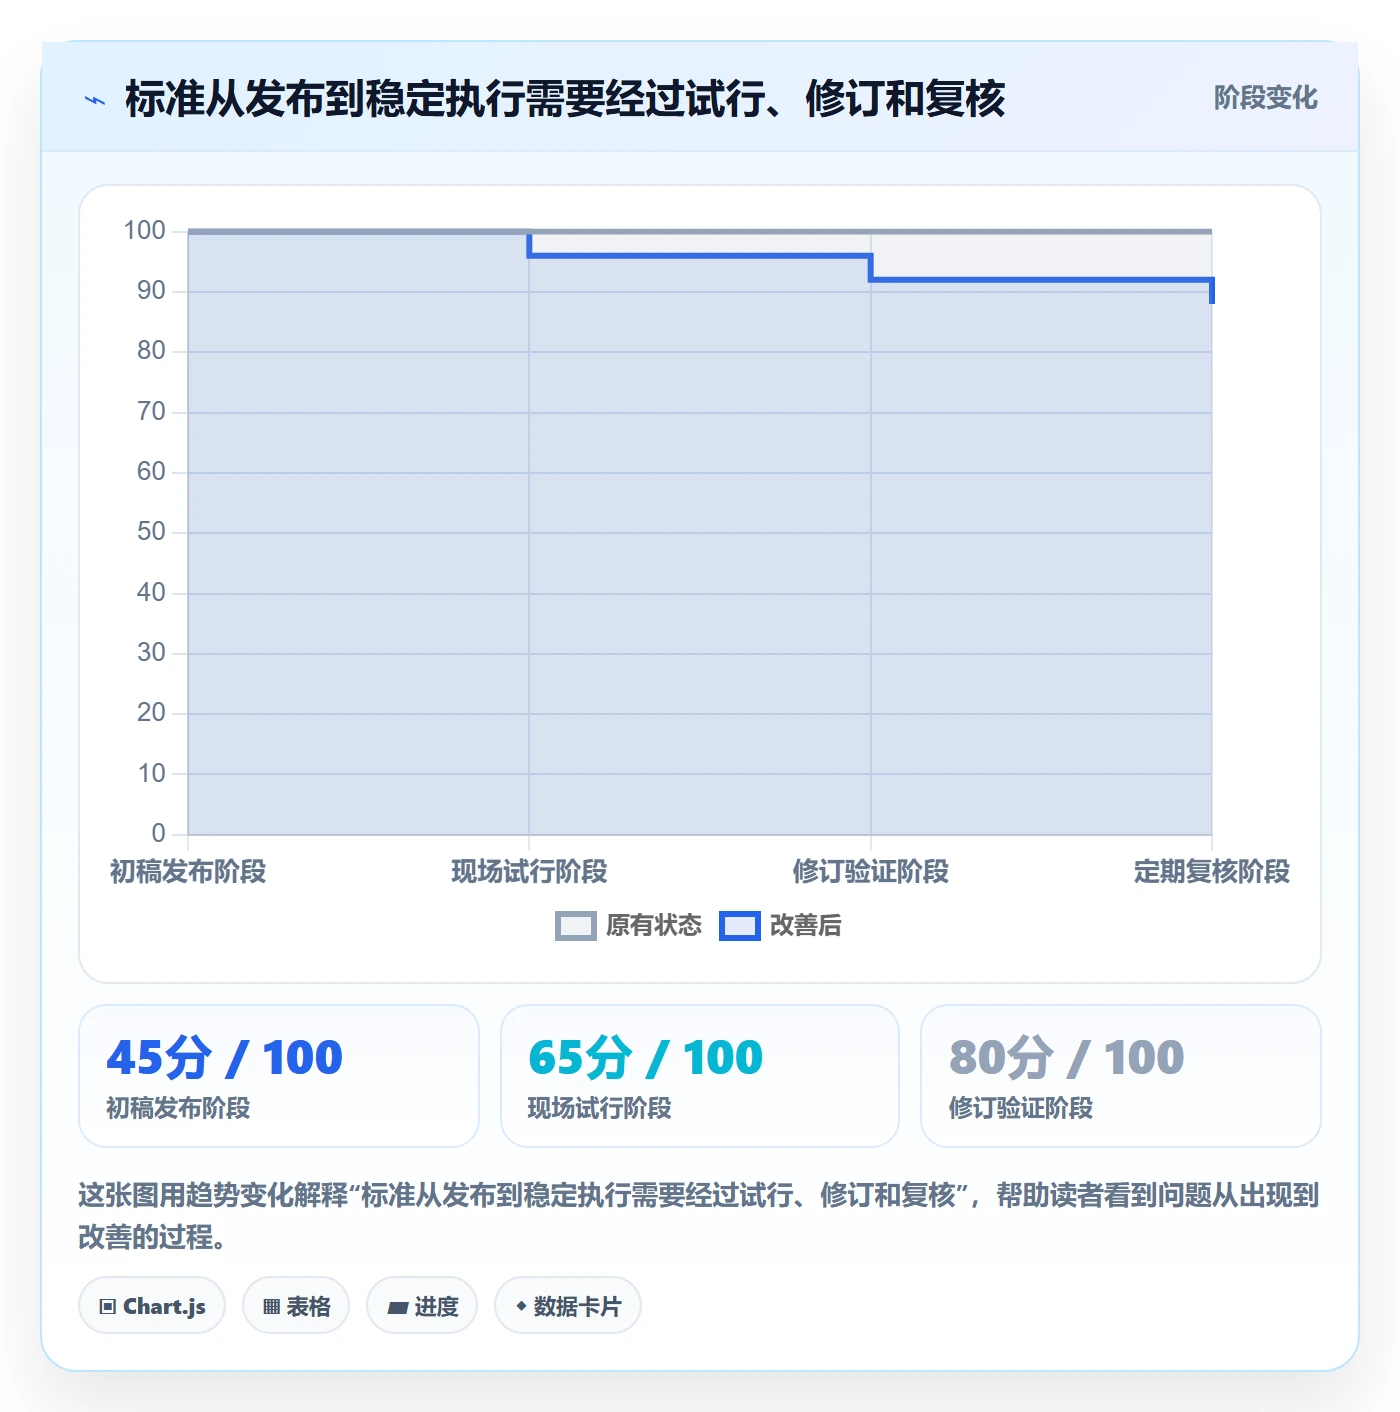This screenshot has width=1400, height=1412.
Task: Select the 表格 tag chip
Action: click(x=296, y=1305)
